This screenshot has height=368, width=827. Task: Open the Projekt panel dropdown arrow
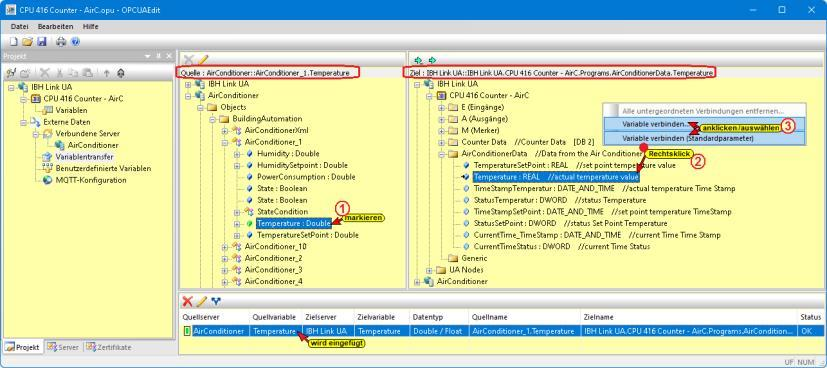pyautogui.click(x=148, y=56)
